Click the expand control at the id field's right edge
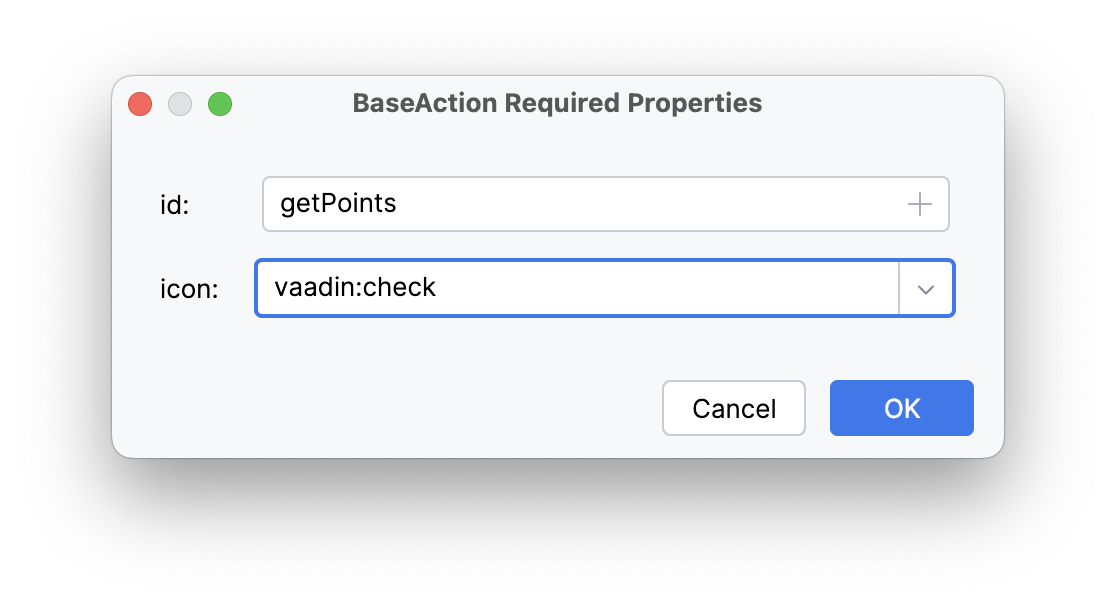 [x=918, y=203]
